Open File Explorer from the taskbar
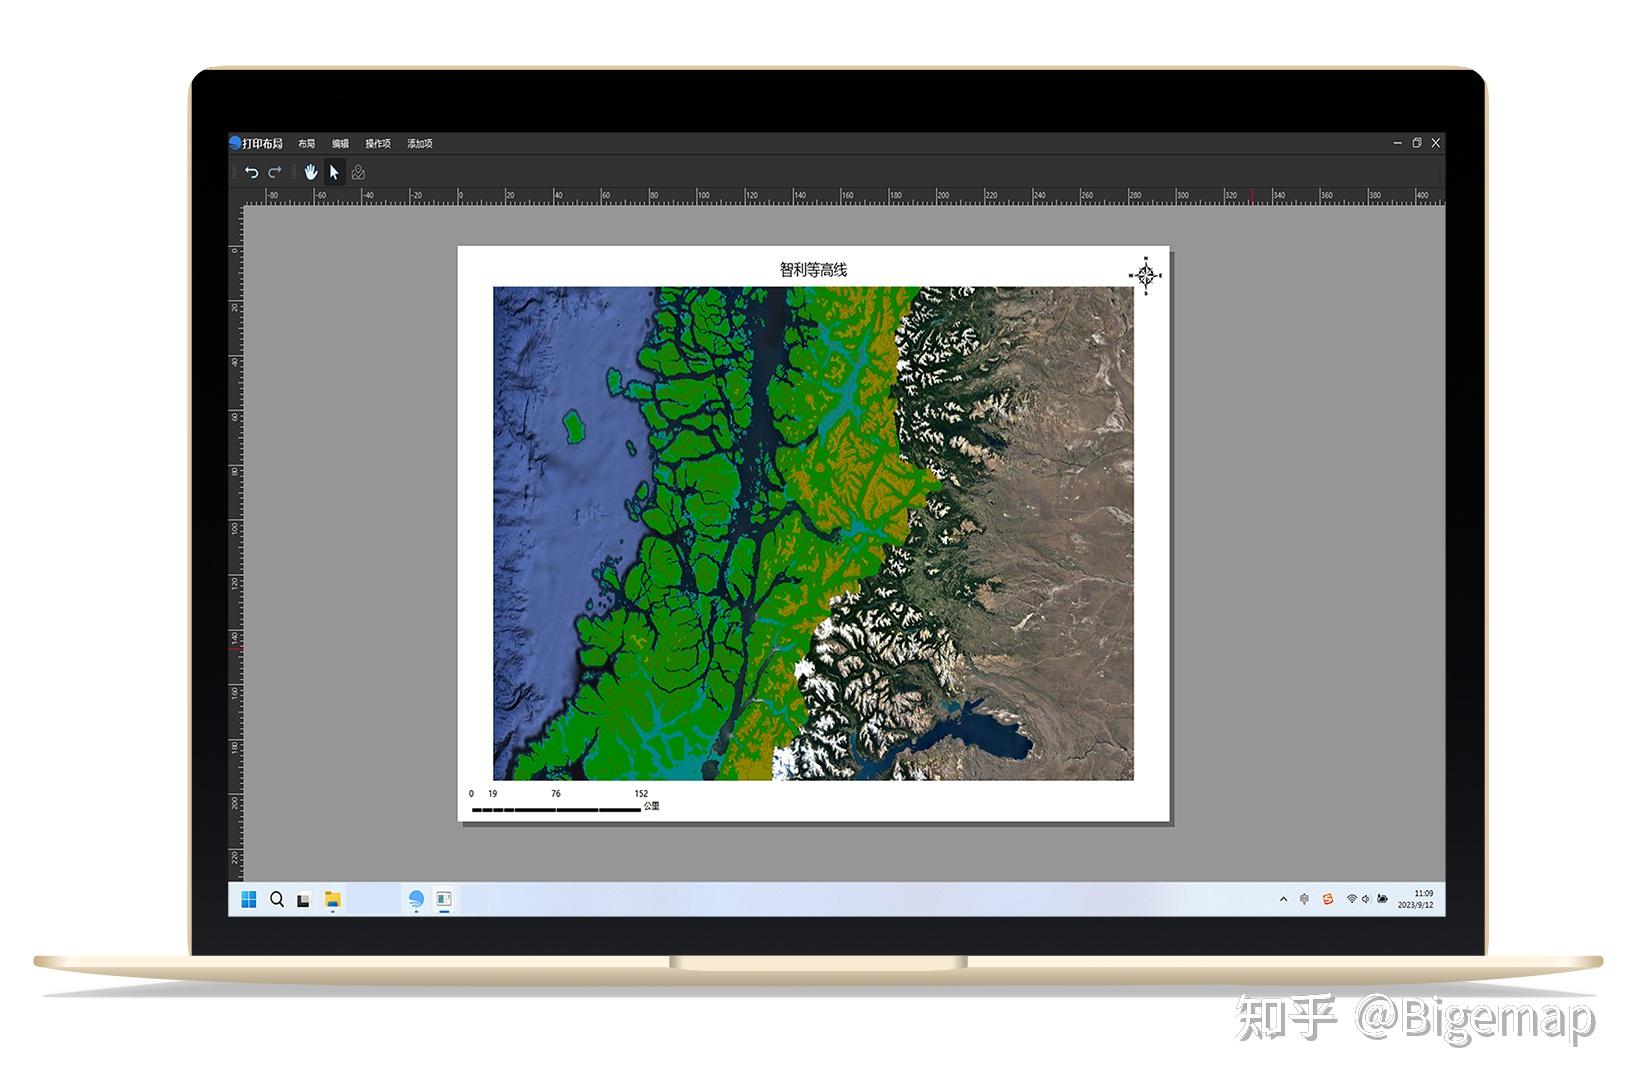This screenshot has height=1092, width=1638. pos(331,900)
